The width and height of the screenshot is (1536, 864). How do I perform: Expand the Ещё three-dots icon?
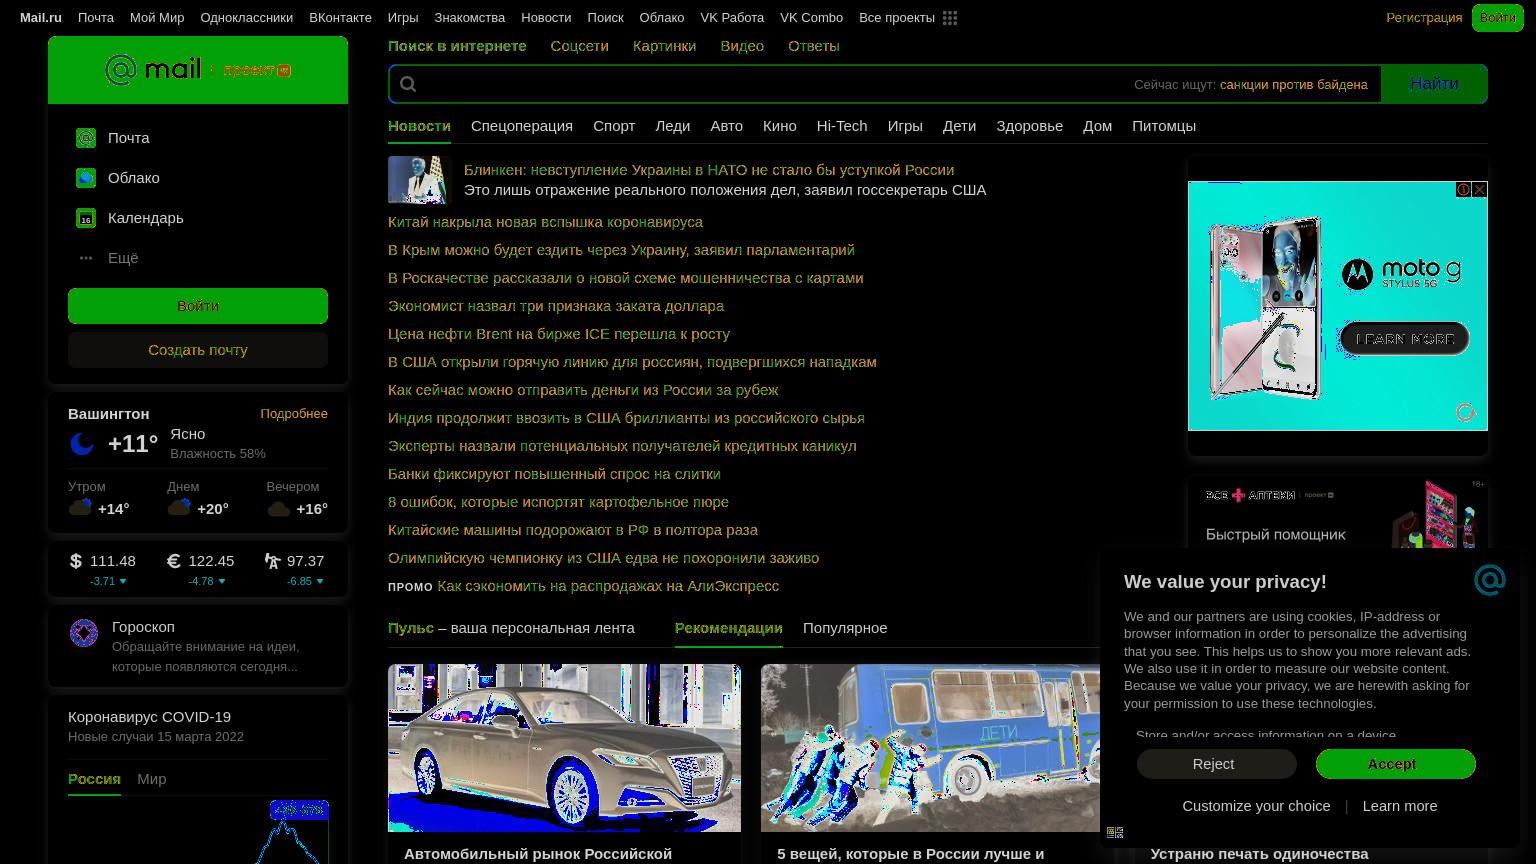(x=86, y=258)
